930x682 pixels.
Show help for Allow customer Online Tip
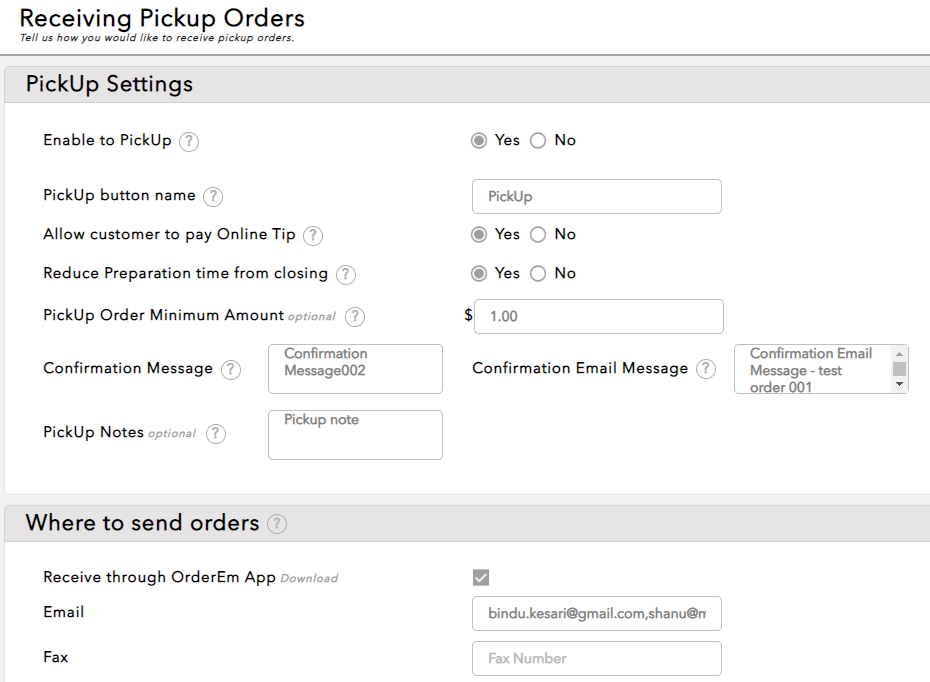(x=313, y=235)
